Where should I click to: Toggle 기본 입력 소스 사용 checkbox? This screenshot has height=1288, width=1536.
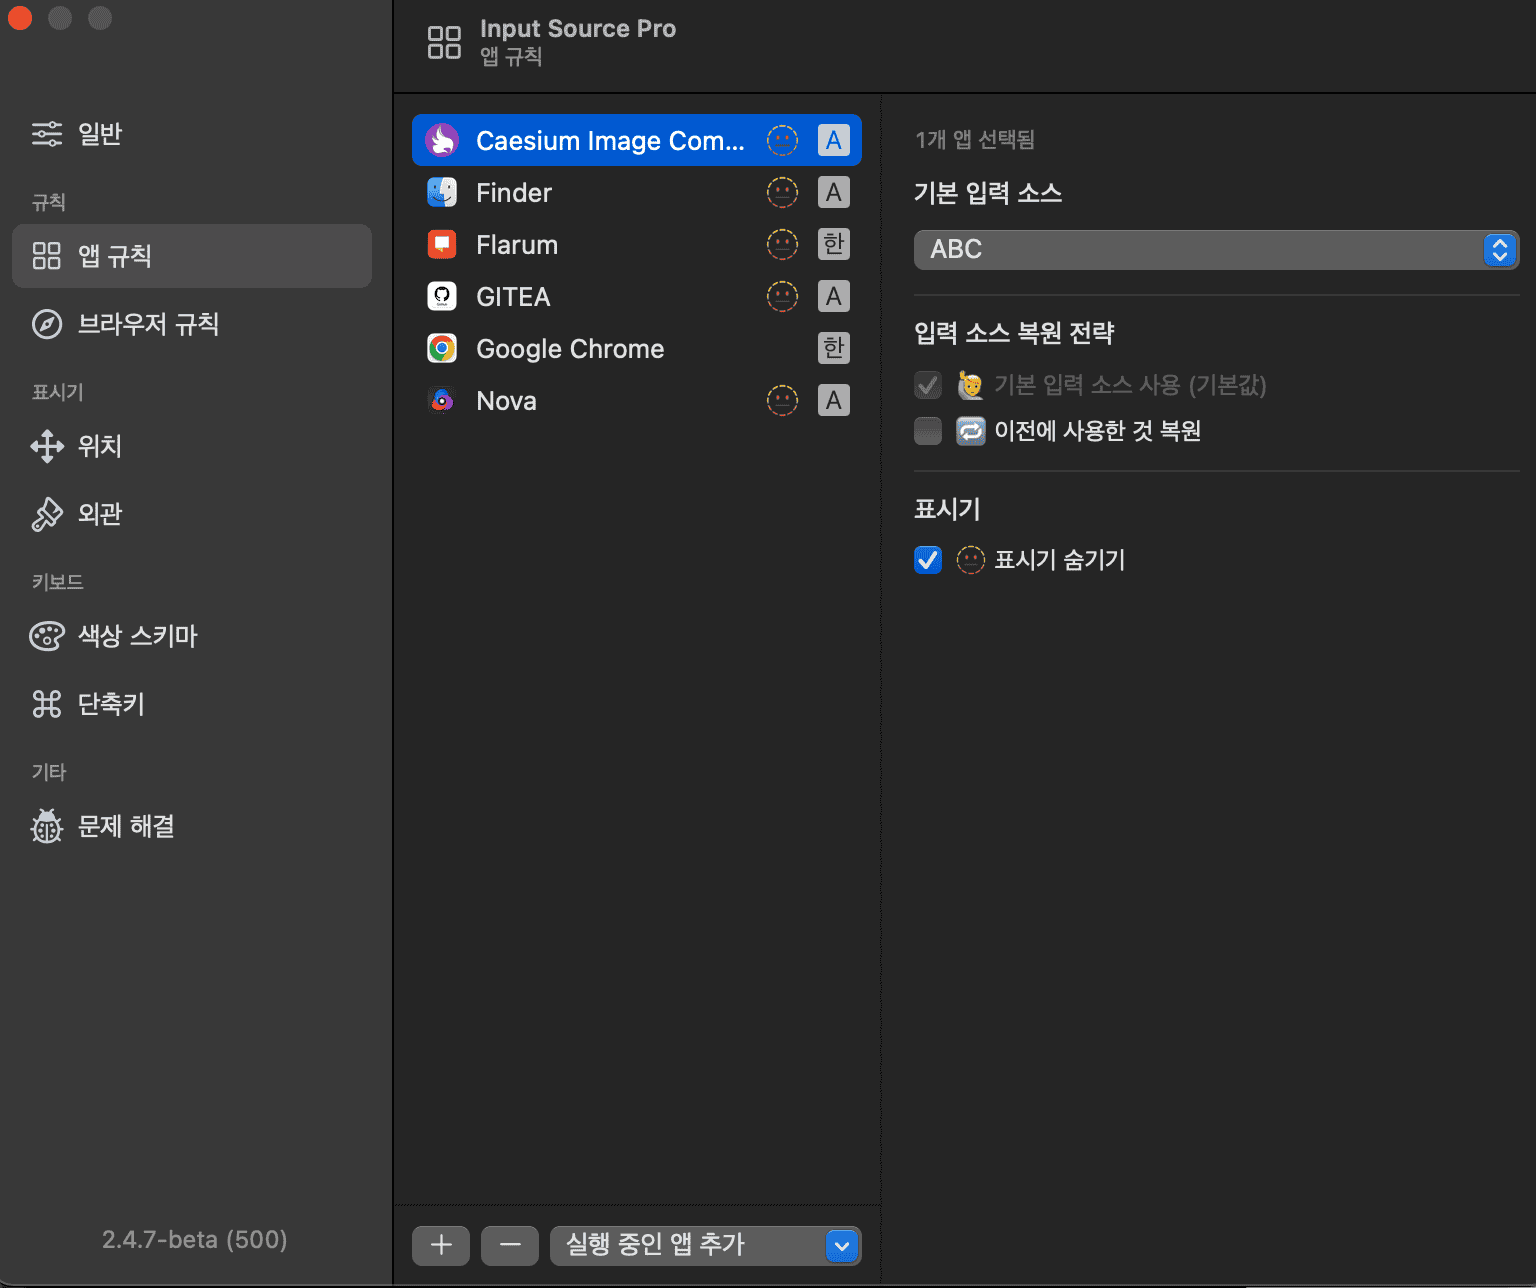(x=928, y=385)
